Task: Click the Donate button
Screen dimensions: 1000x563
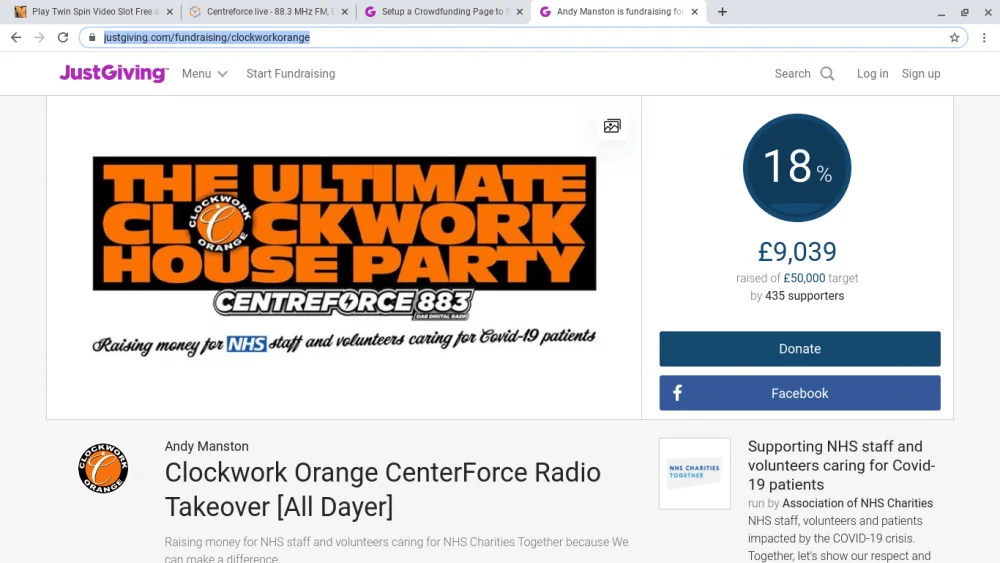Action: (800, 349)
